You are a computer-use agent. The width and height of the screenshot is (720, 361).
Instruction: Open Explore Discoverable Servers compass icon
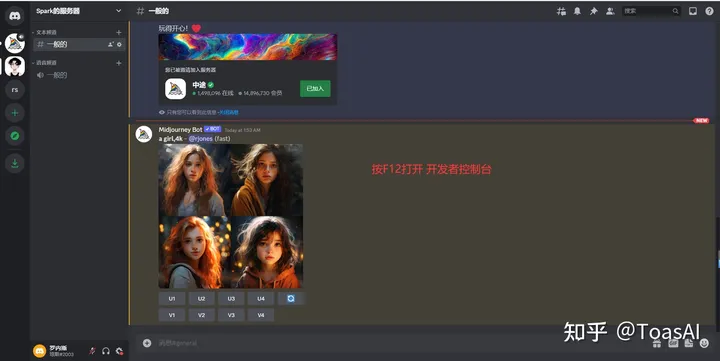point(15,136)
